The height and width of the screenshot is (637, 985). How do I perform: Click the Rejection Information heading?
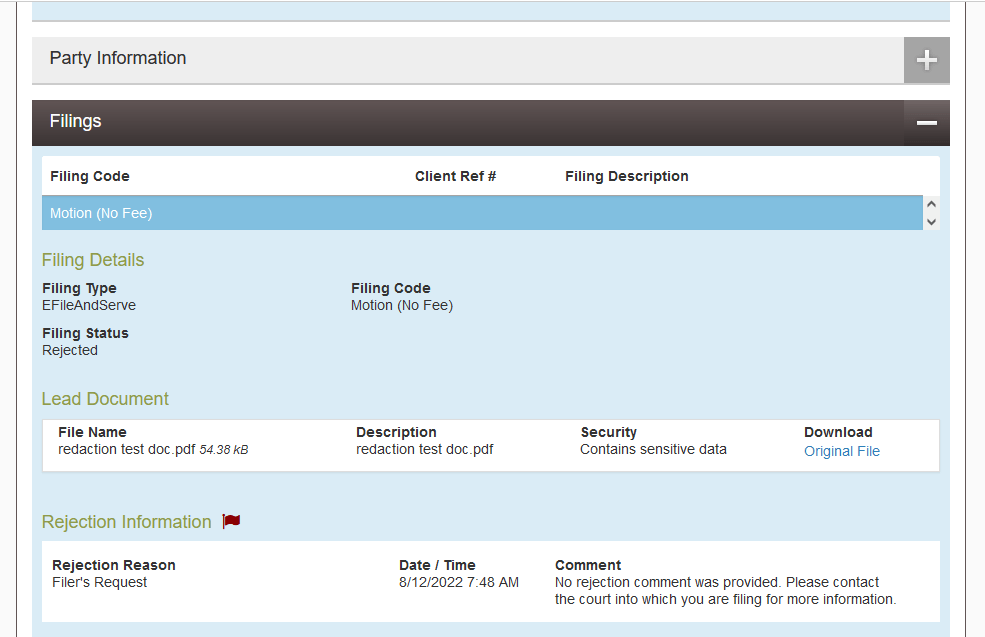pyautogui.click(x=126, y=521)
